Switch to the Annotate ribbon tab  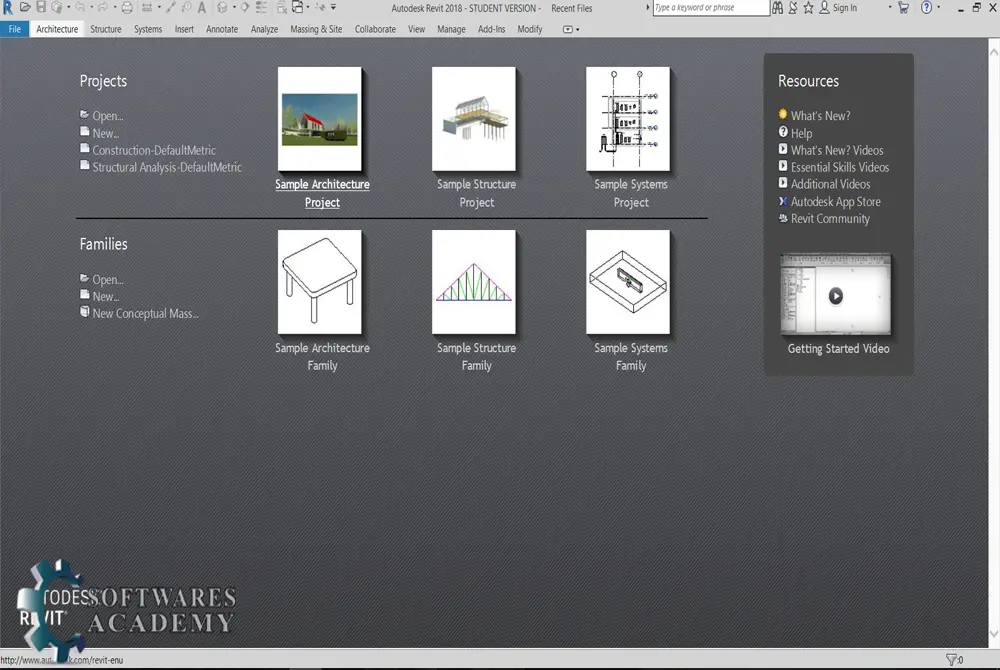tap(222, 29)
